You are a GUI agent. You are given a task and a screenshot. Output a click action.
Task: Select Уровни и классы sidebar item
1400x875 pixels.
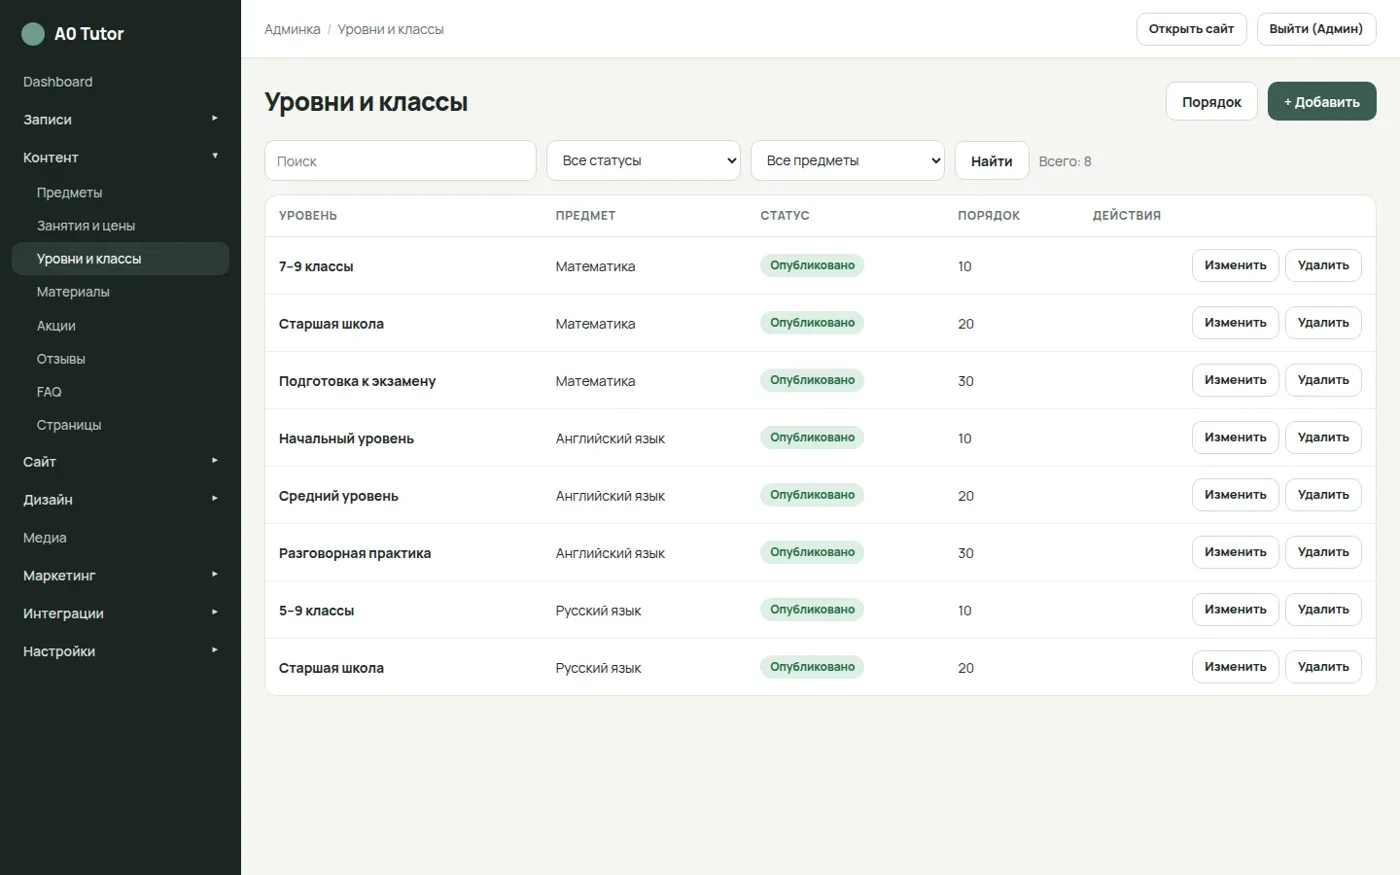coord(120,259)
